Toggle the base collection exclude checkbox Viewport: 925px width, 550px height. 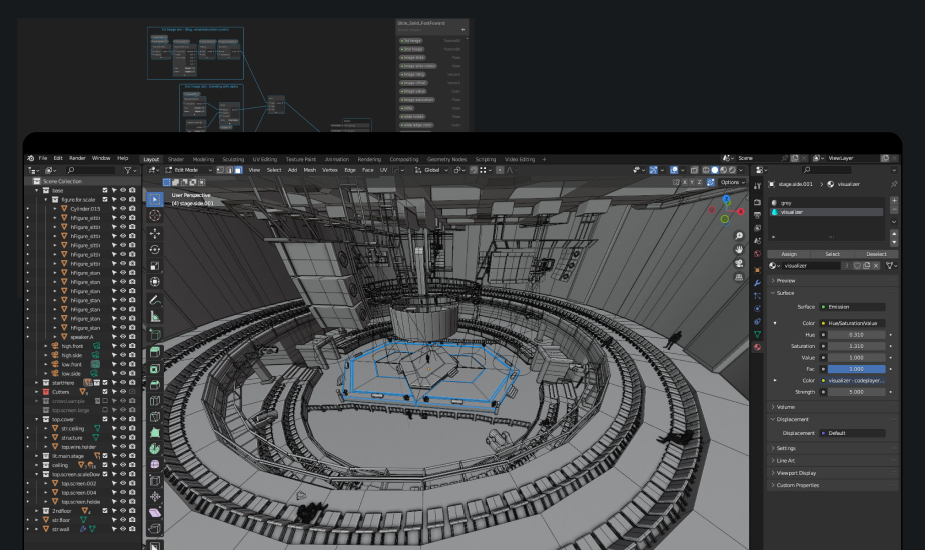(103, 190)
